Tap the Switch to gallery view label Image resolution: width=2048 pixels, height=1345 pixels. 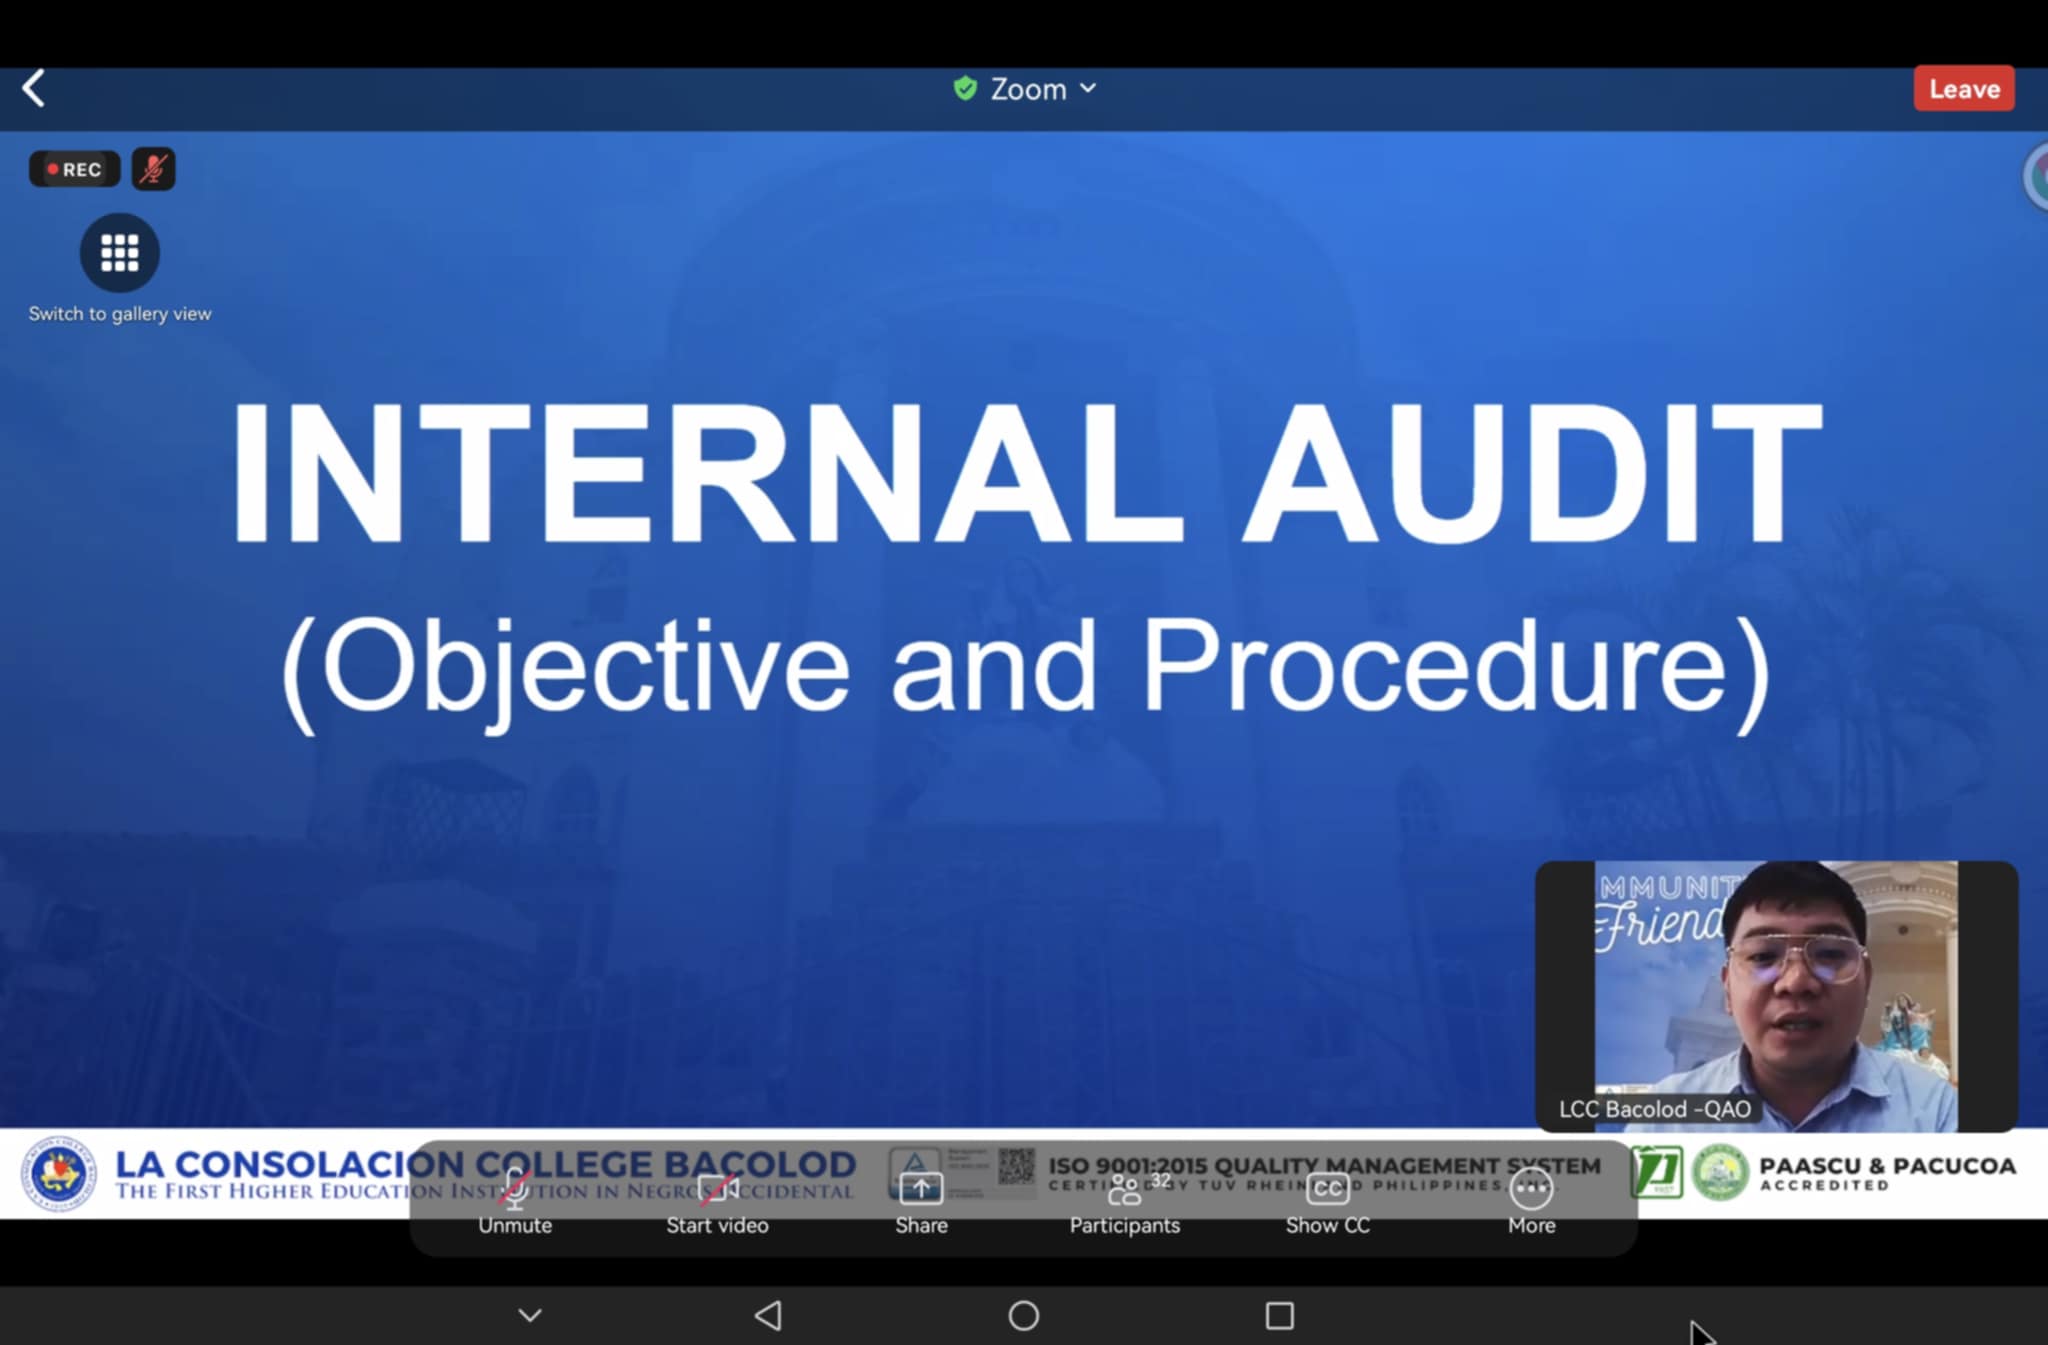click(119, 314)
